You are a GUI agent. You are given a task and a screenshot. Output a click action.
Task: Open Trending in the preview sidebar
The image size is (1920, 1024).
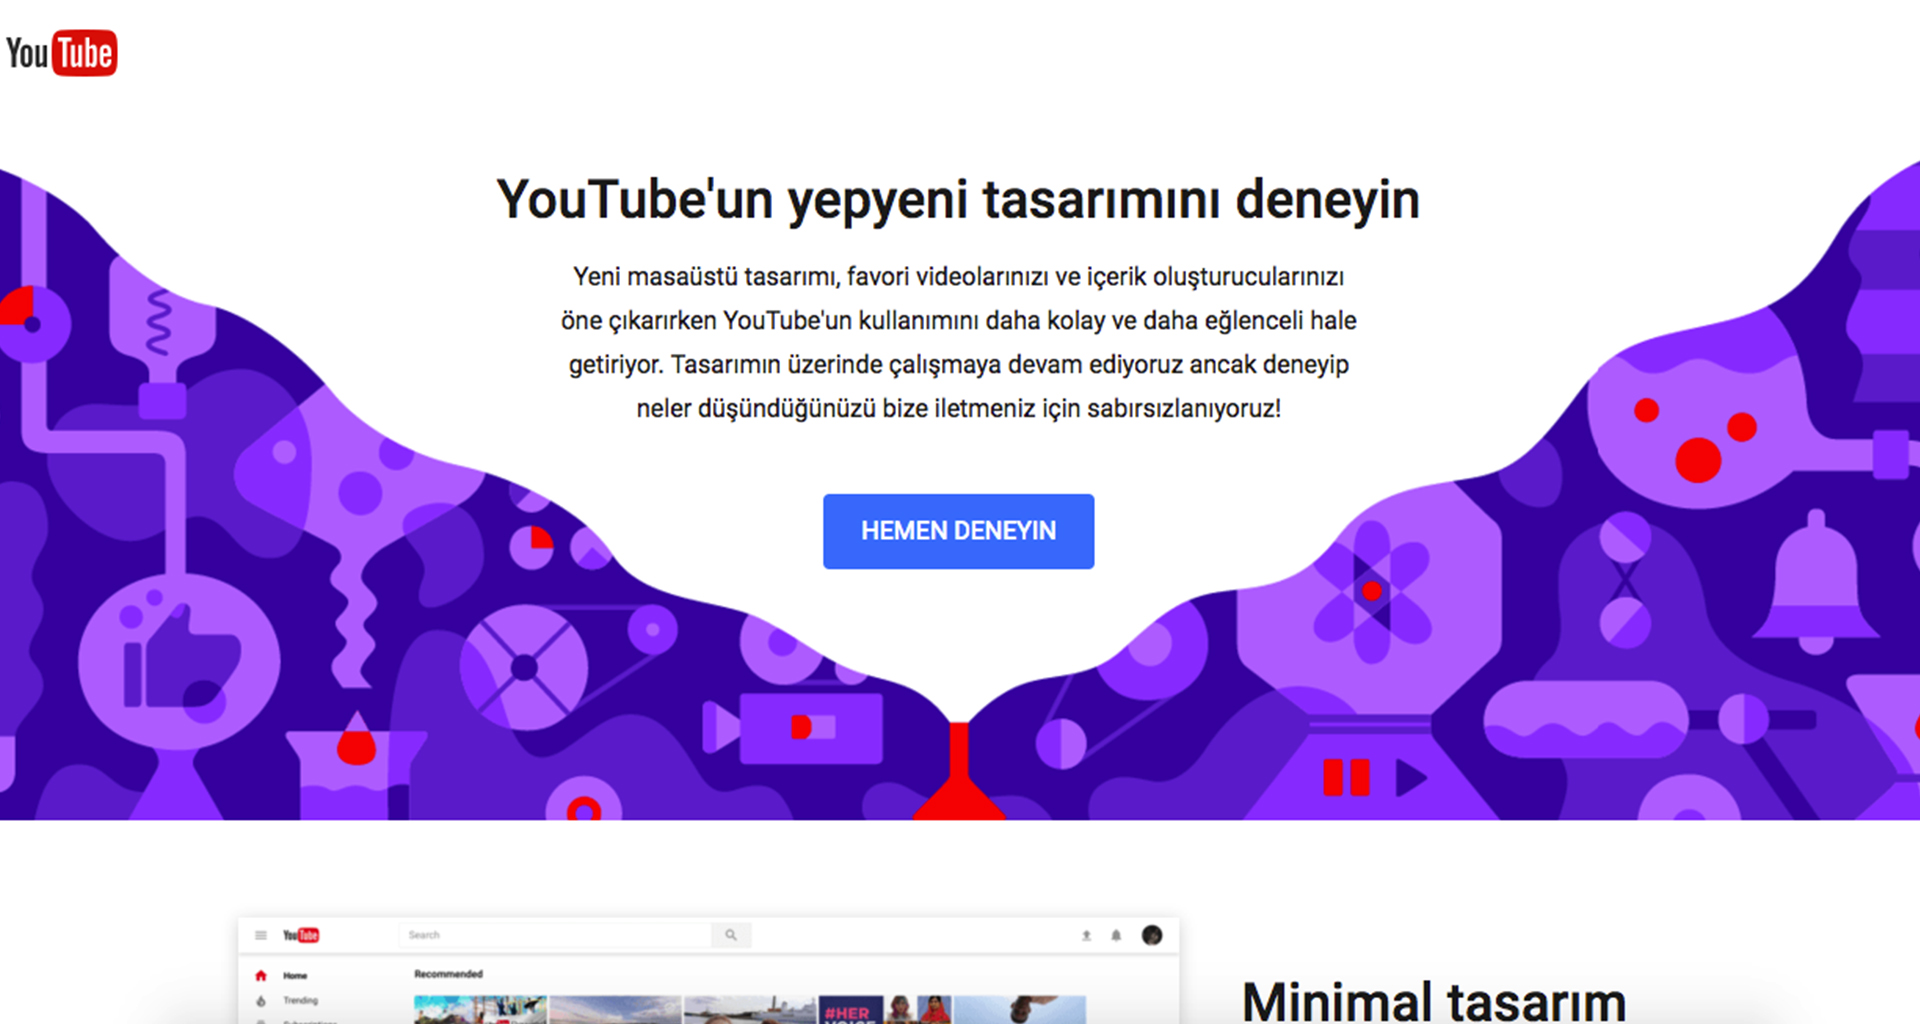300,1000
